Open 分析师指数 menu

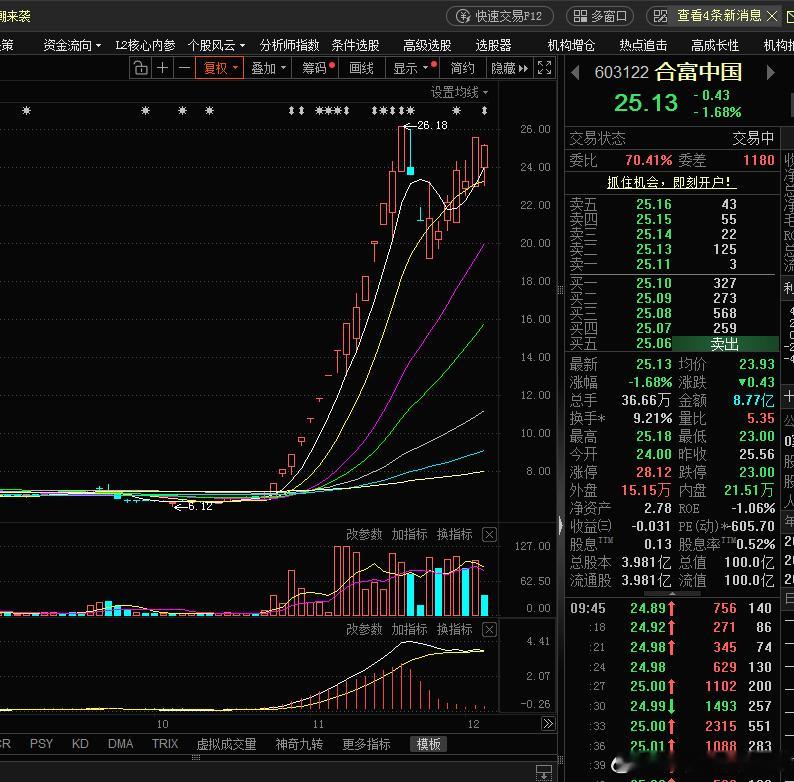pyautogui.click(x=289, y=46)
